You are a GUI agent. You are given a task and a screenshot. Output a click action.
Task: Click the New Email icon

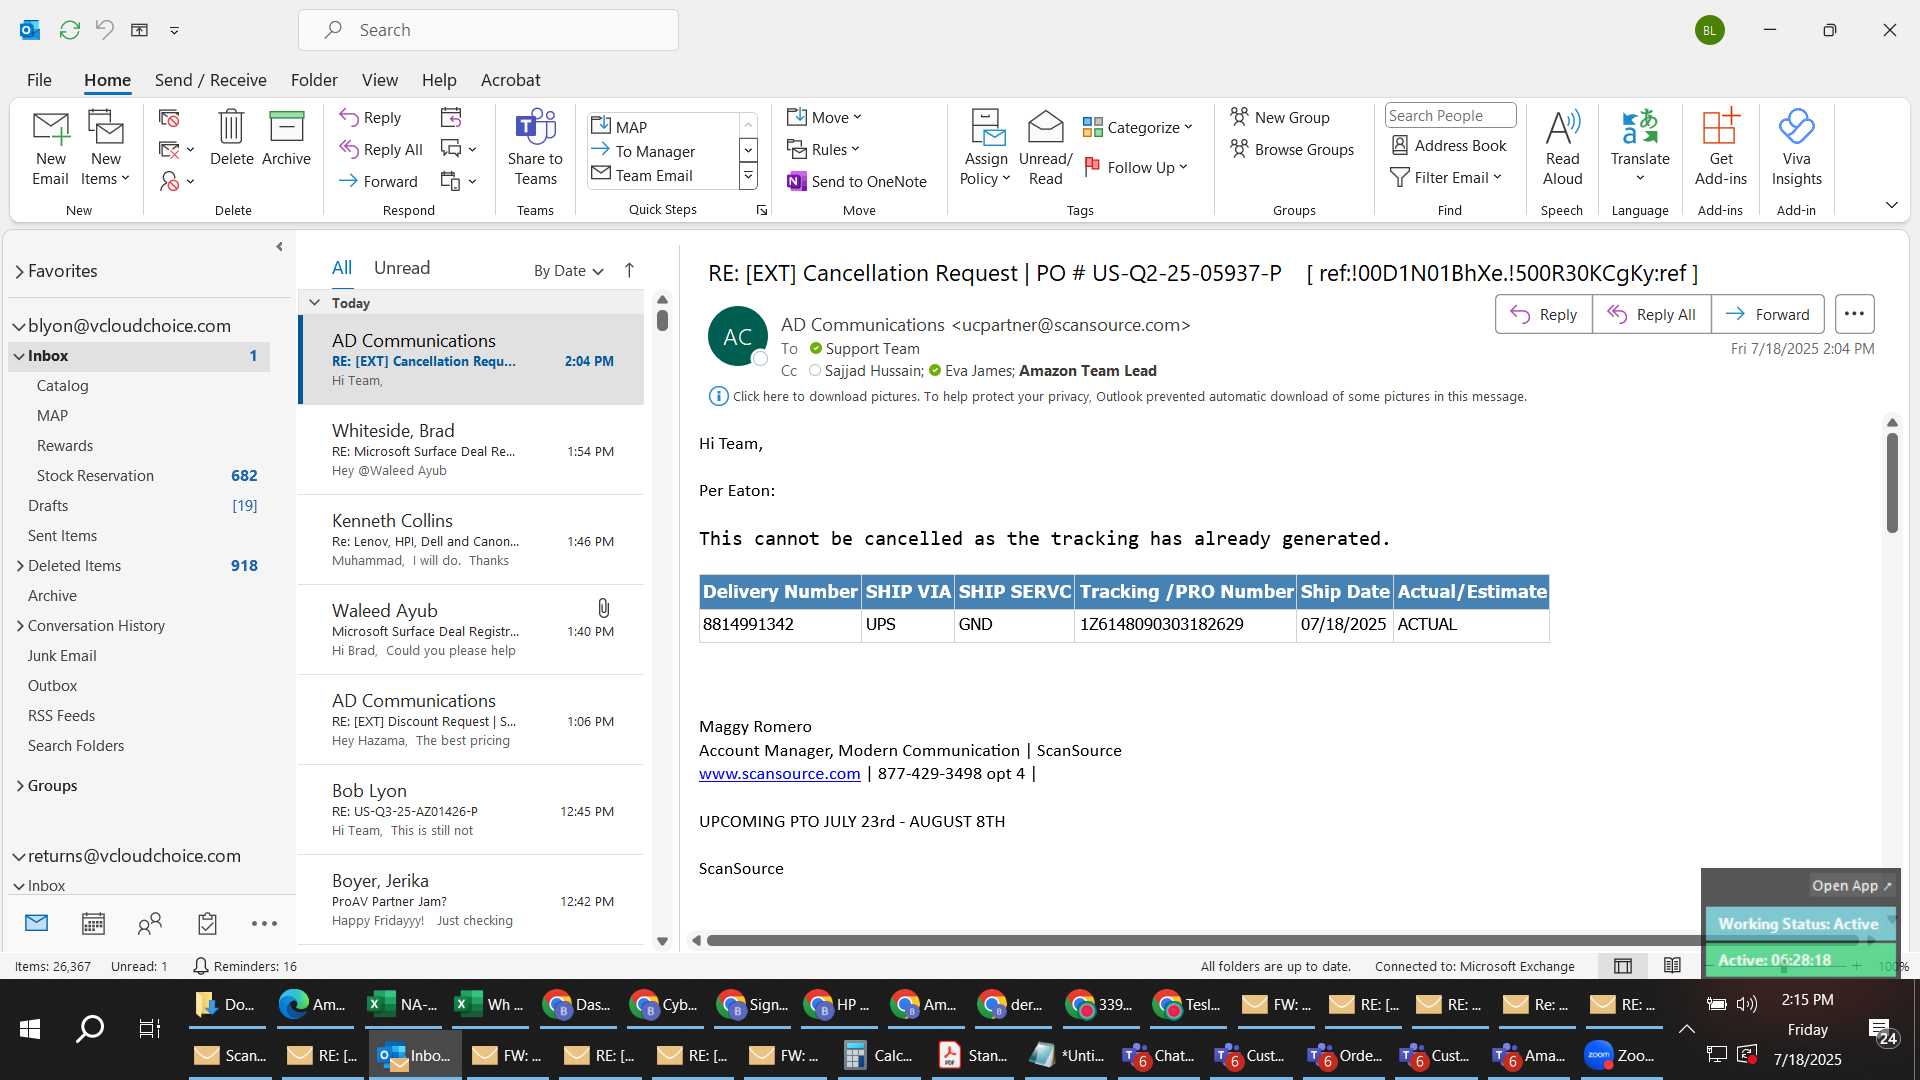50,148
